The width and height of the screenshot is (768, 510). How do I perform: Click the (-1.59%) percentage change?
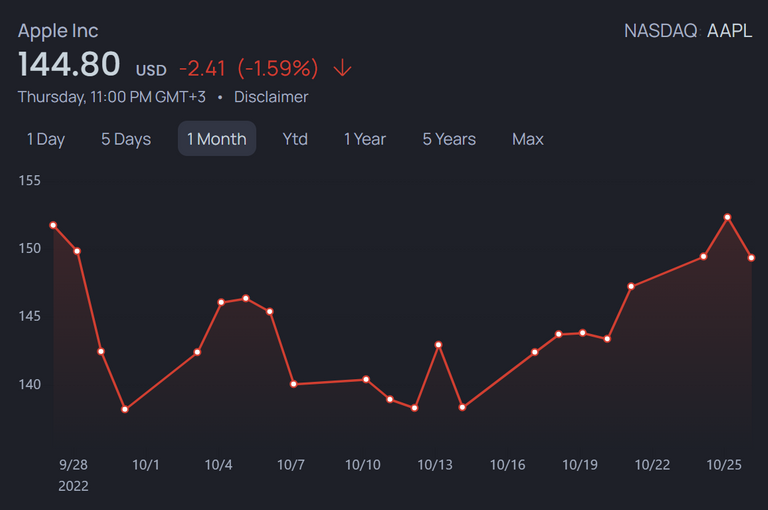278,68
